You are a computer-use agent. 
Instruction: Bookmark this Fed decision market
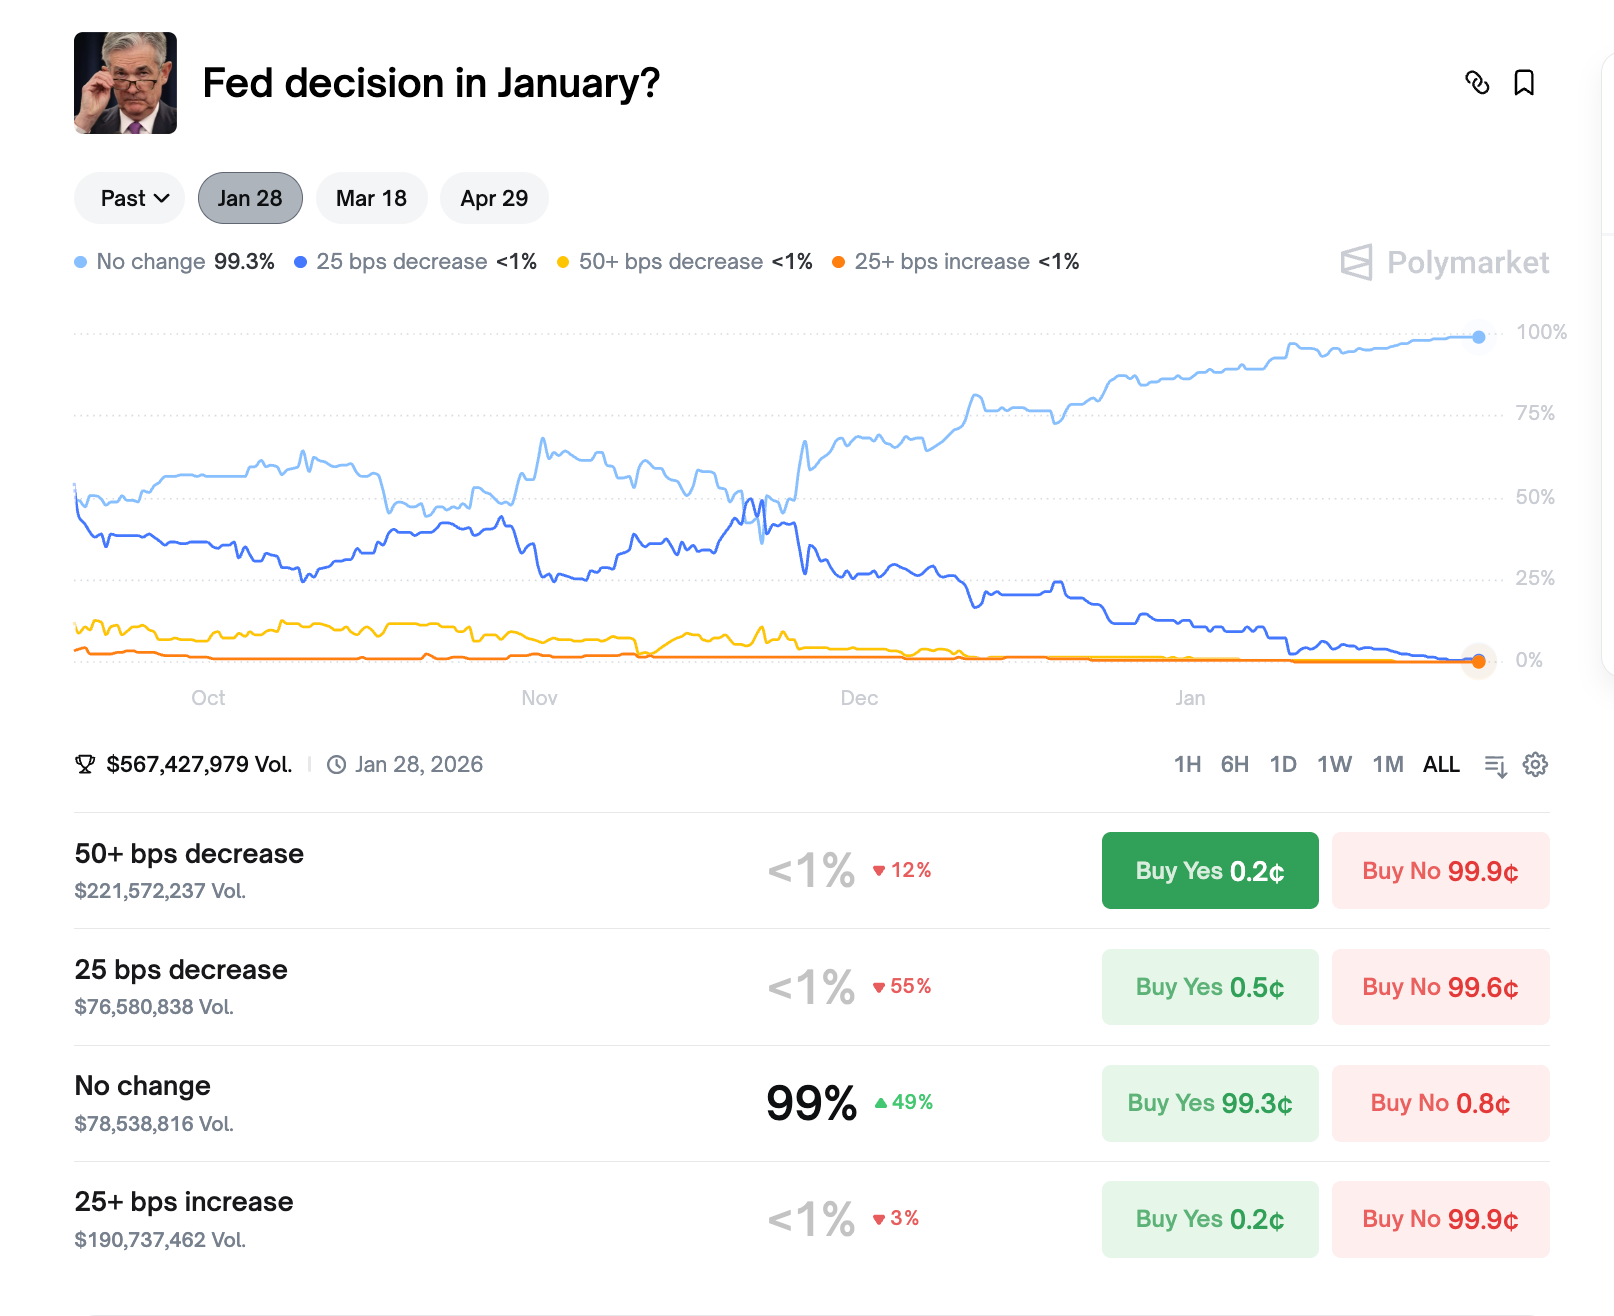(x=1524, y=83)
